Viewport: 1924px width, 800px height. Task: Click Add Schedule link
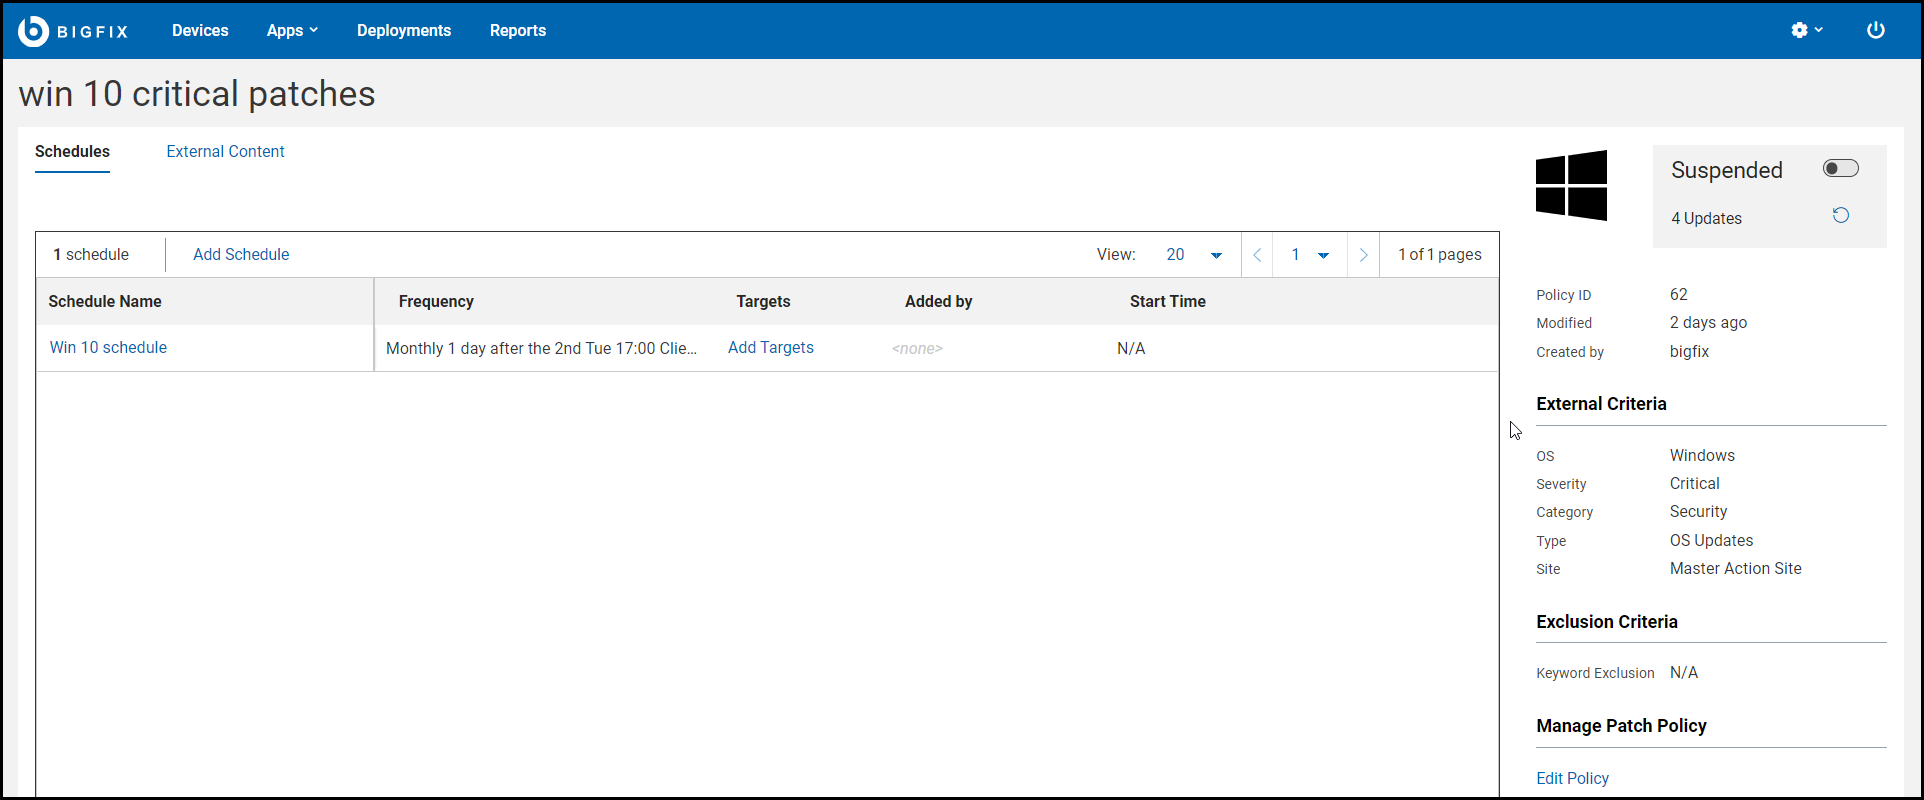click(x=241, y=255)
